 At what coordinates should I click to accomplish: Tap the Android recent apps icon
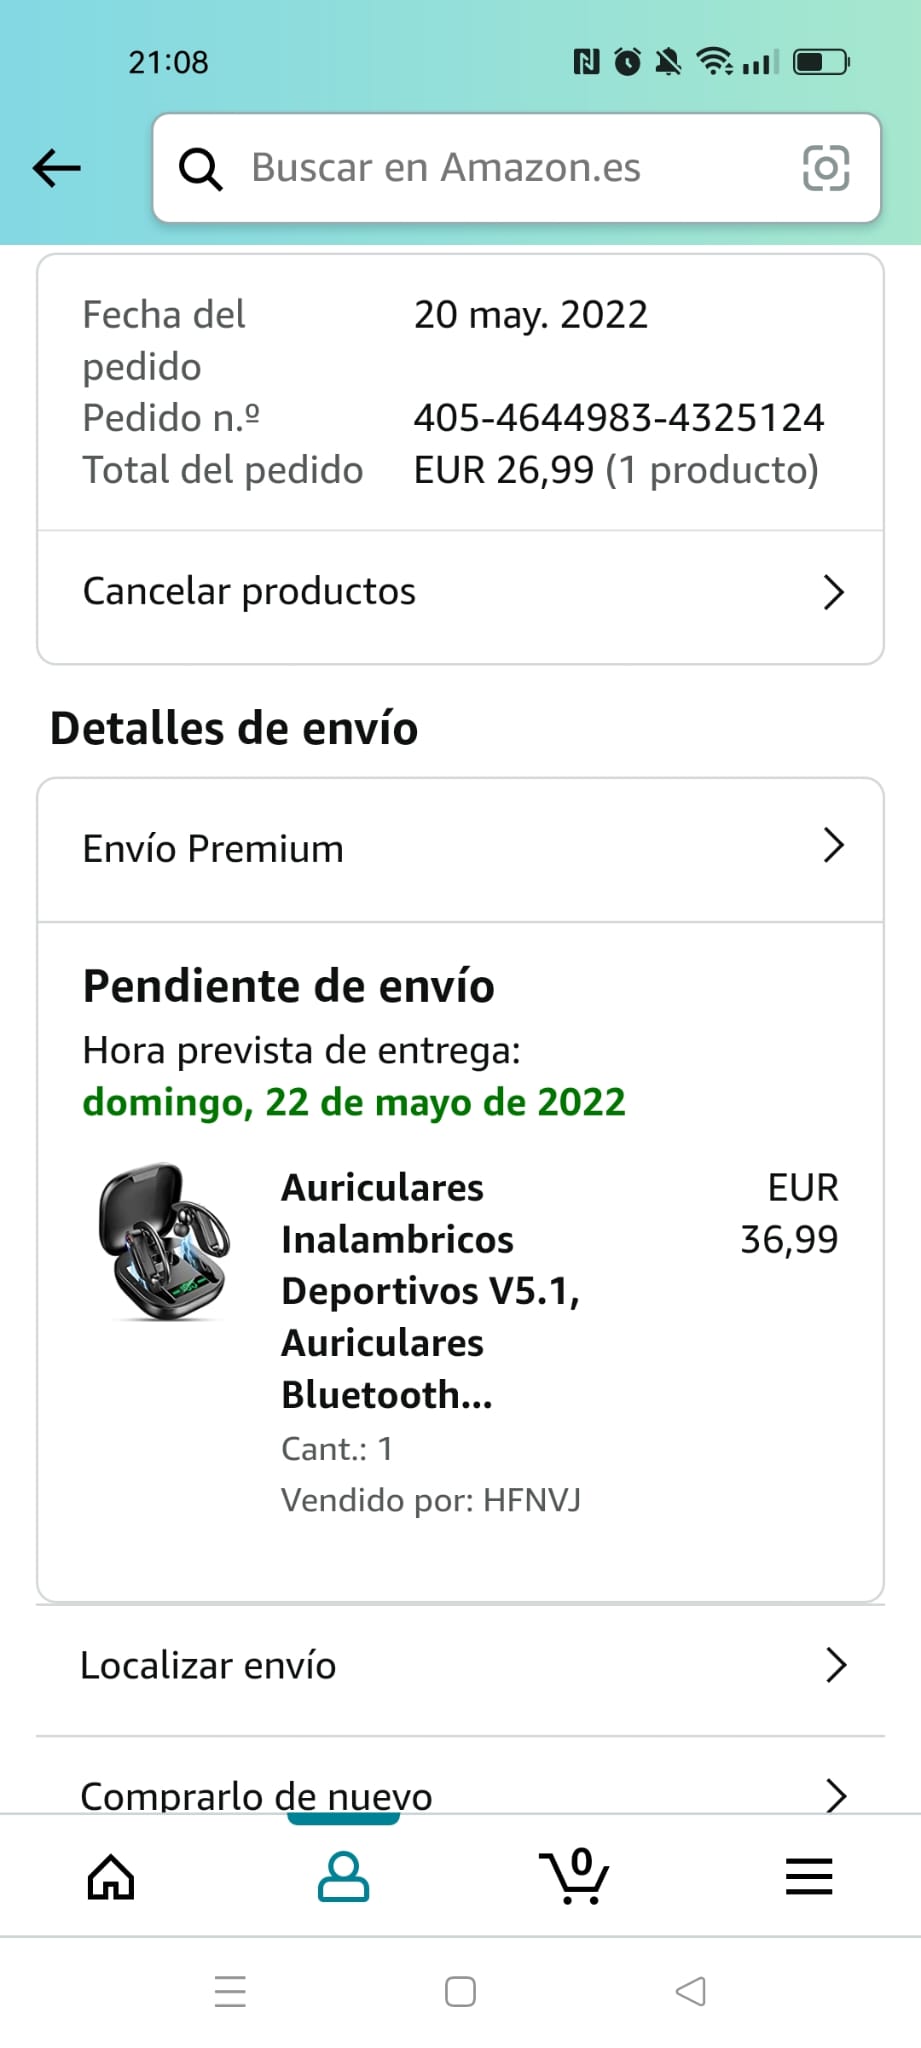230,1991
